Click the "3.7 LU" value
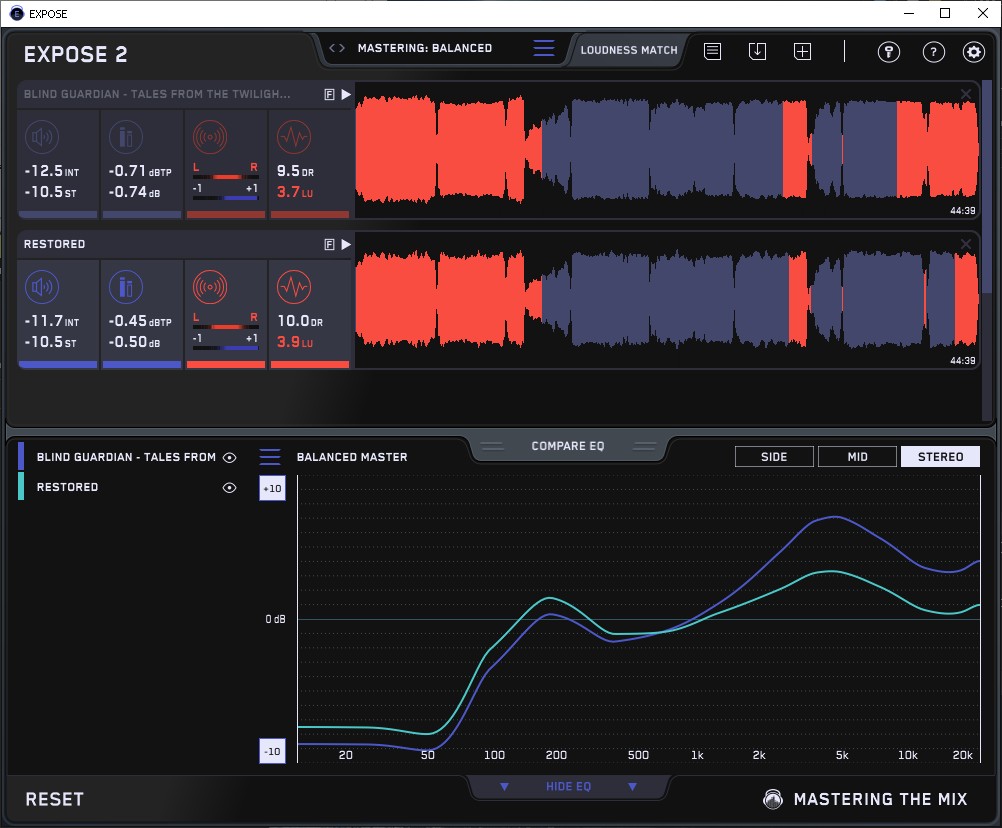 tap(295, 192)
